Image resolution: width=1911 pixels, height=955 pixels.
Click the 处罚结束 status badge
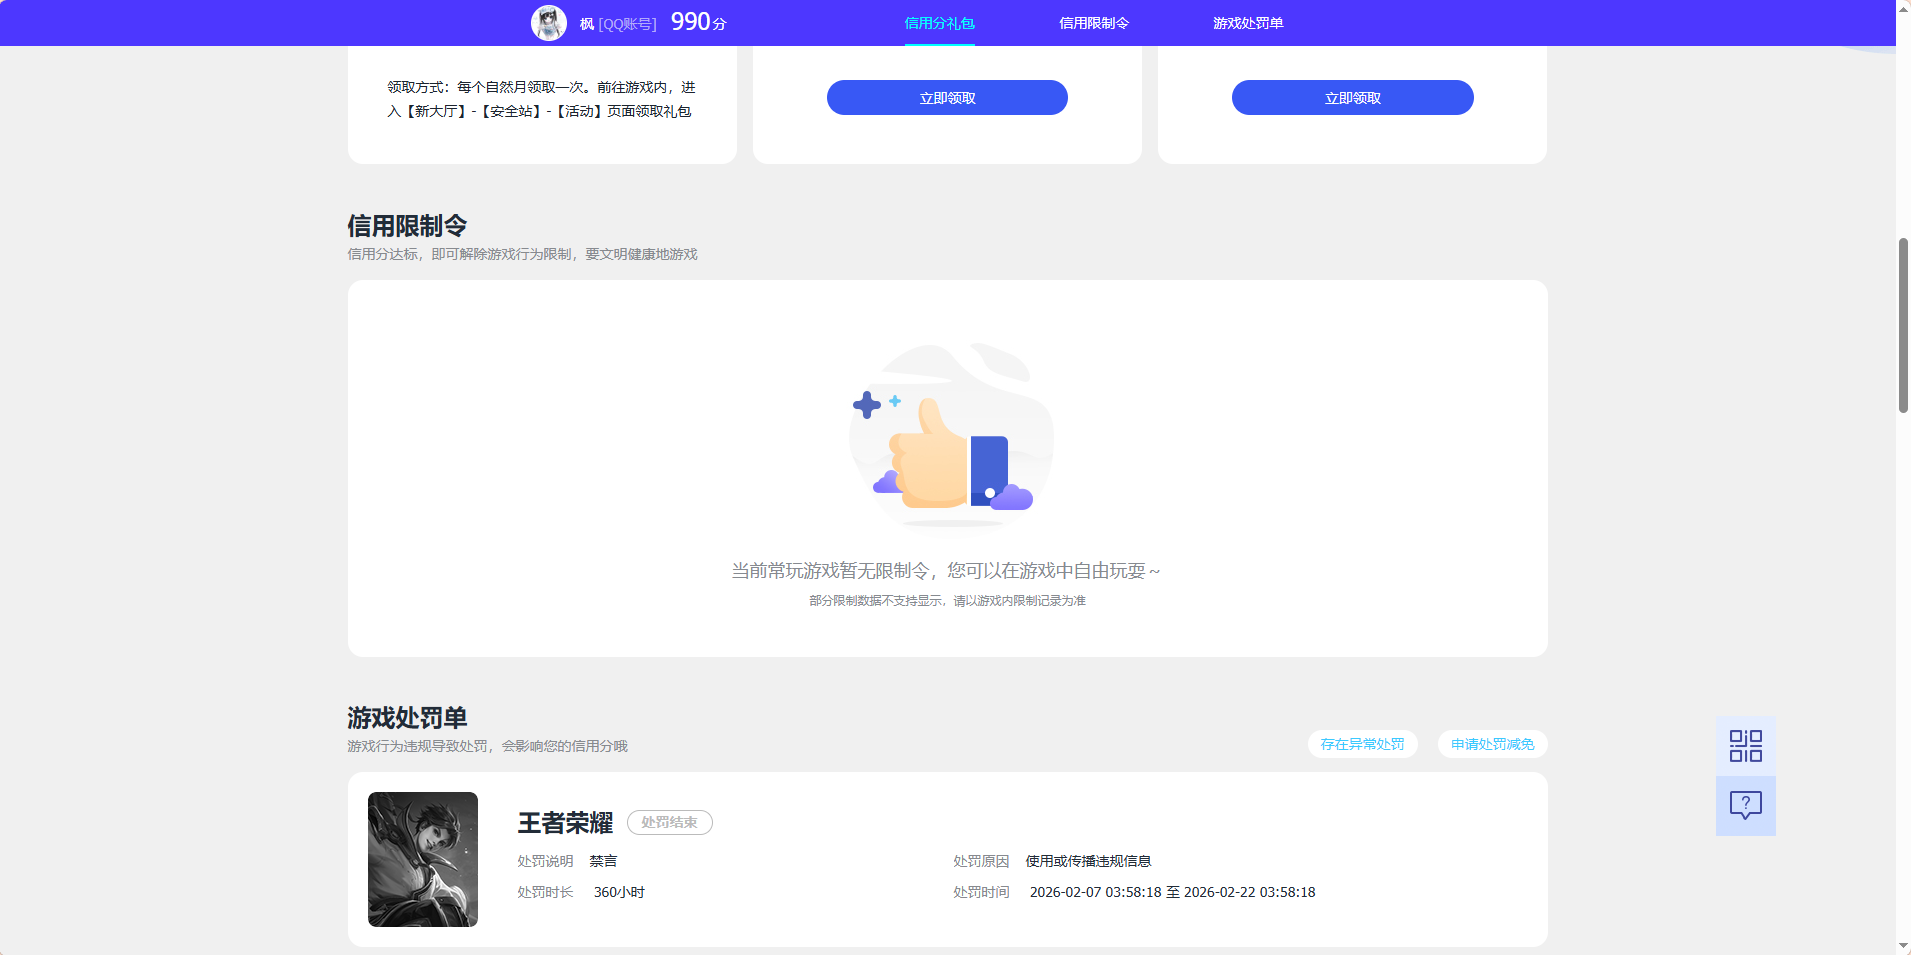668,822
